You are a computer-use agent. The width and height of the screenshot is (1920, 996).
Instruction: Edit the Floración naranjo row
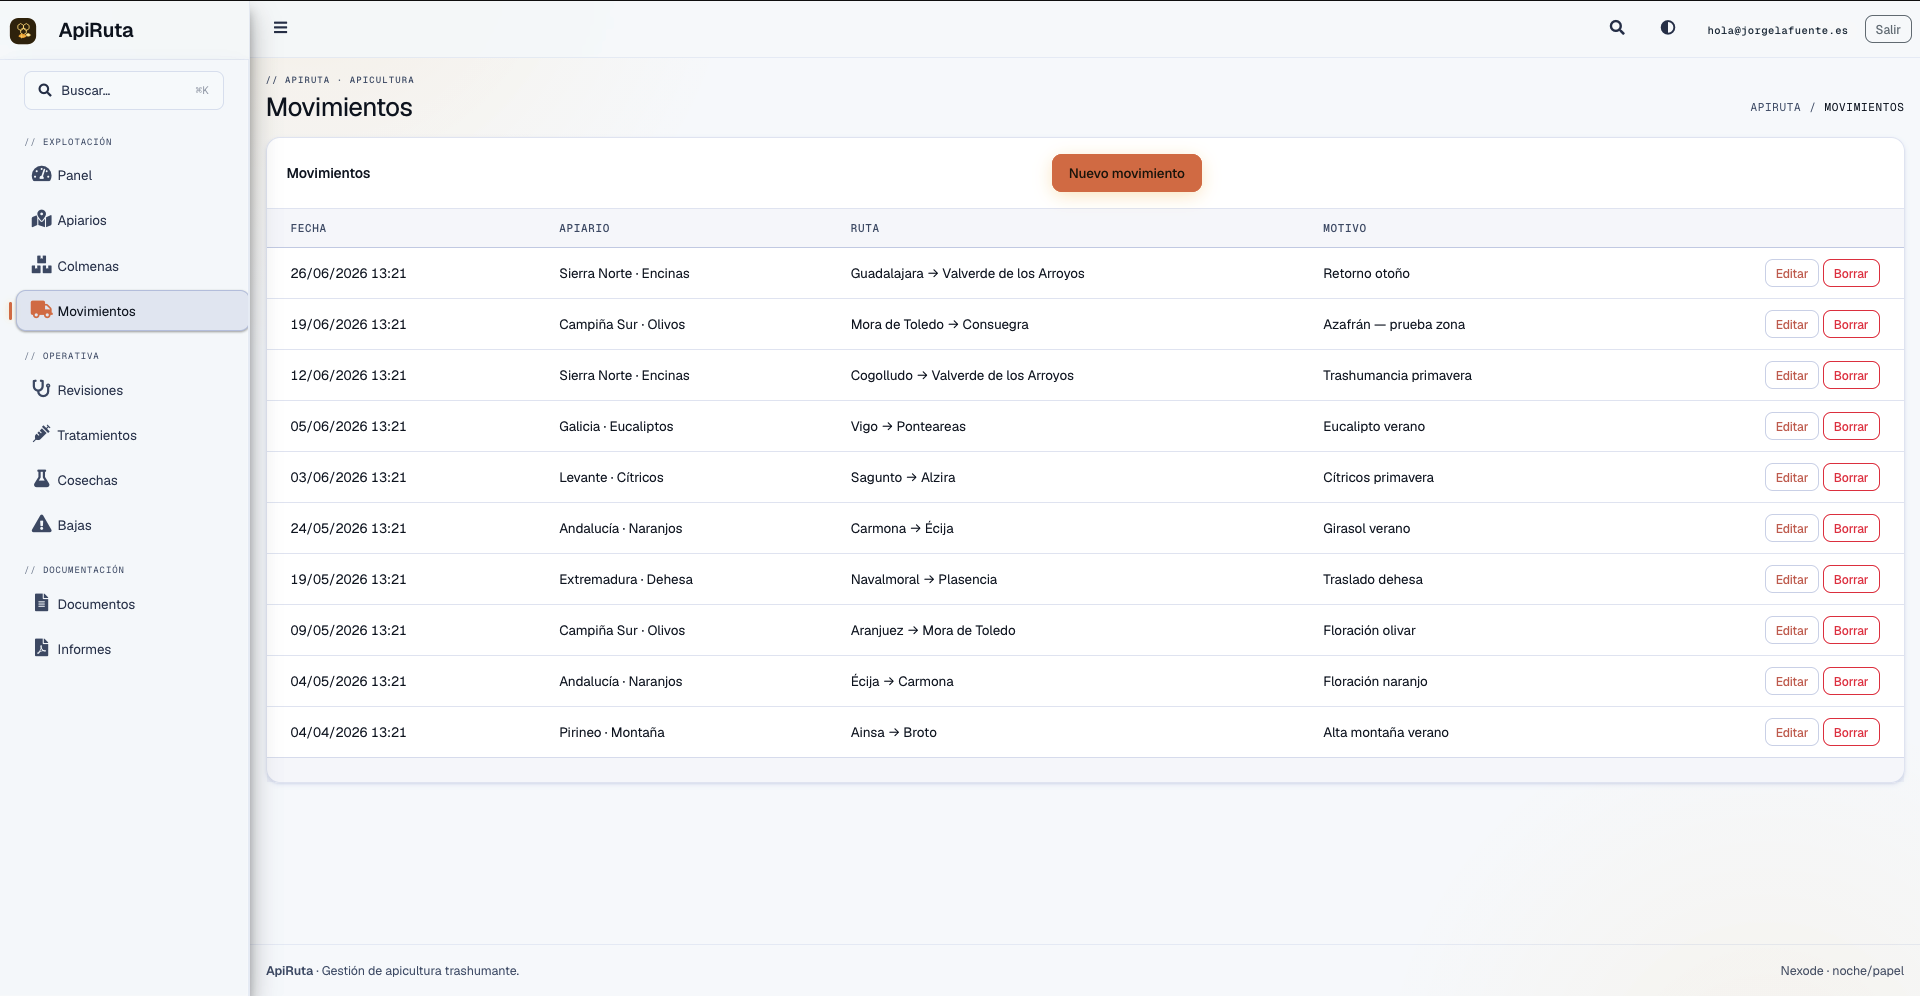[1791, 682]
